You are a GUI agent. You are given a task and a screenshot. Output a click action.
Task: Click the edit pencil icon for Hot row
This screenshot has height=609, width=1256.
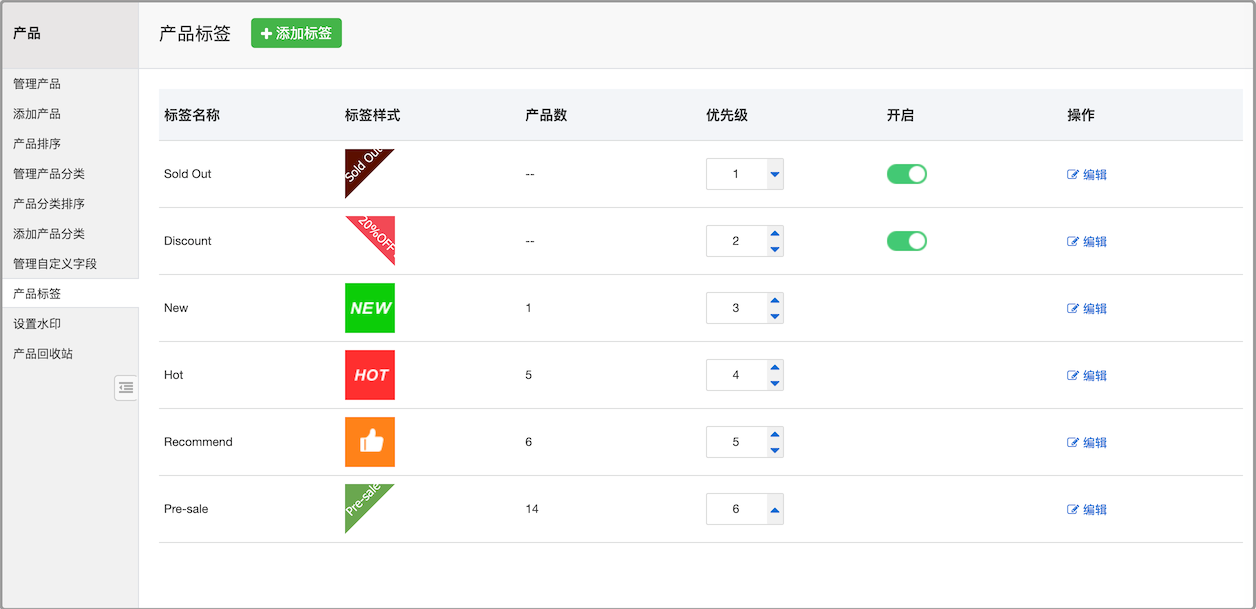(x=1074, y=375)
